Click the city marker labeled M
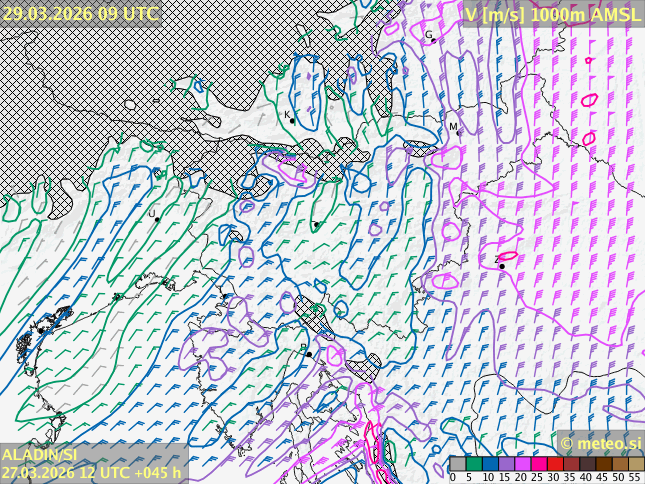 click(458, 131)
